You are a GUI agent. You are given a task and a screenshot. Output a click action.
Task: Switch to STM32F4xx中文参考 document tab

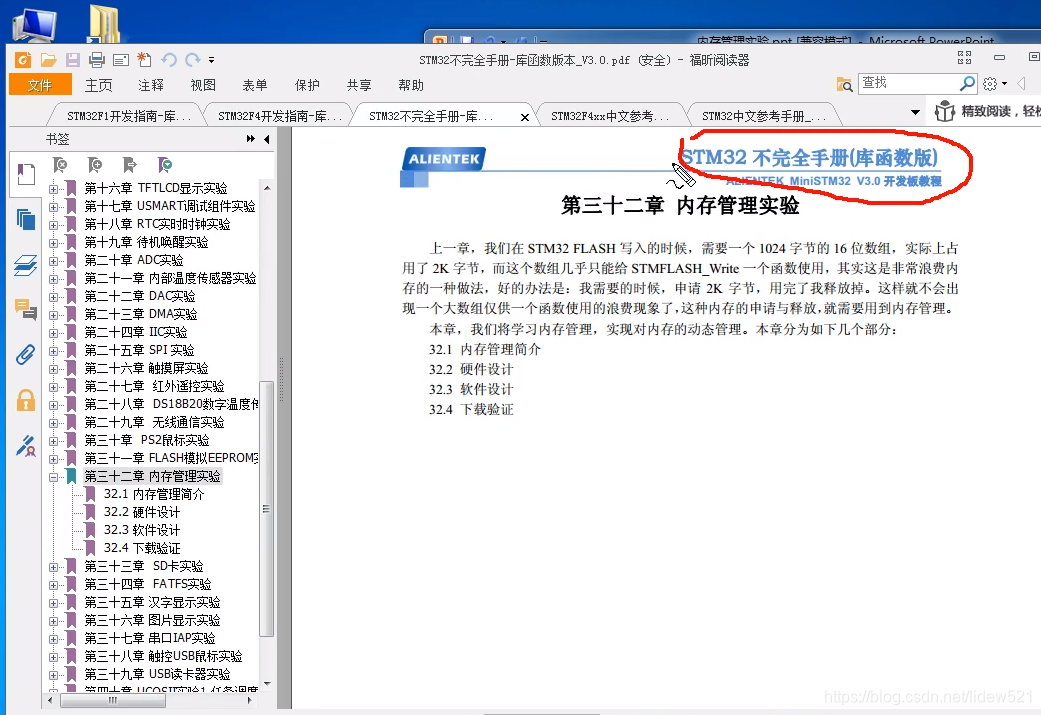(609, 116)
